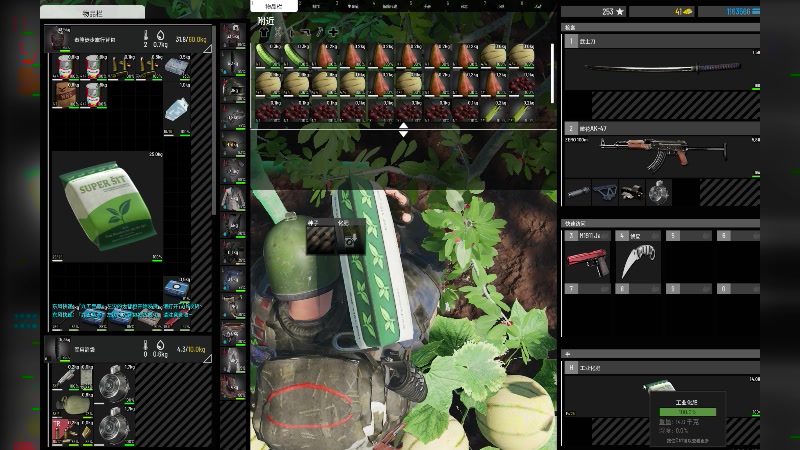800x450 pixels.
Task: Select the AK-47 rail mount attachment
Action: [605, 192]
